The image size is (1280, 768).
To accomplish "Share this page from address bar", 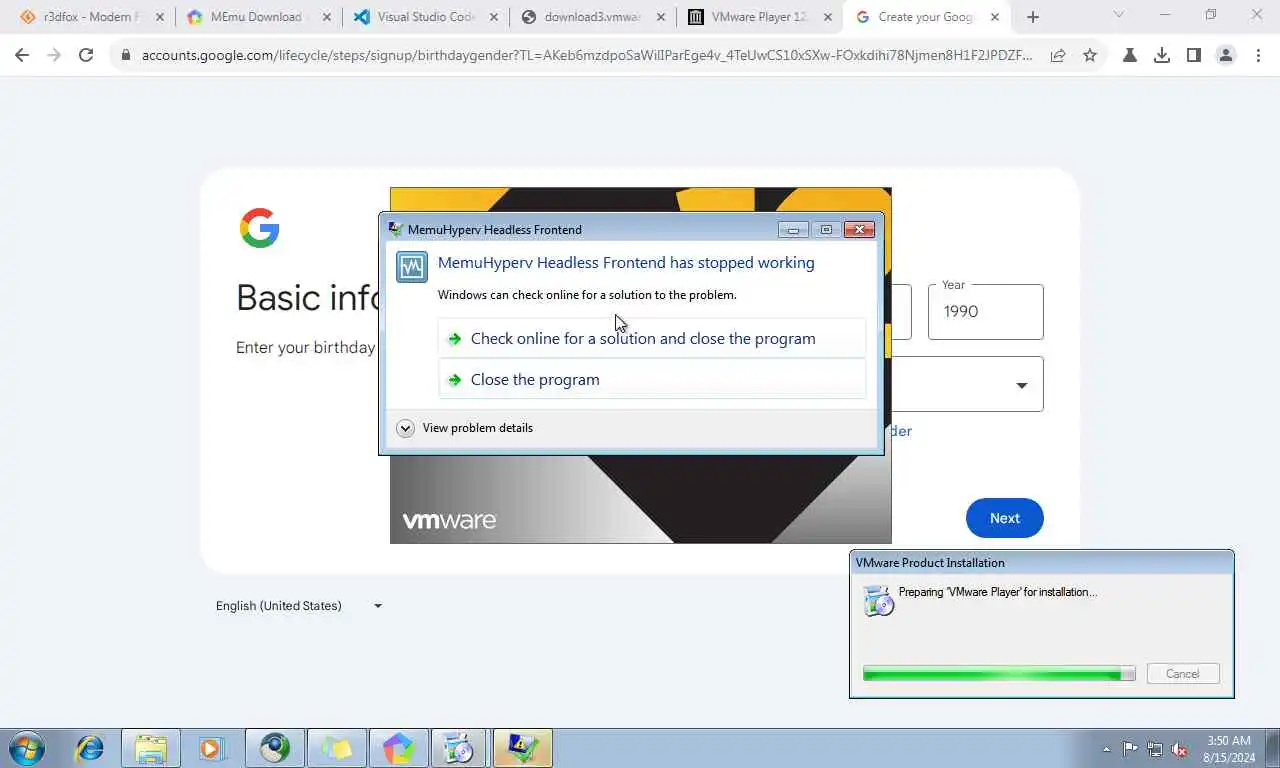I will 1058,56.
